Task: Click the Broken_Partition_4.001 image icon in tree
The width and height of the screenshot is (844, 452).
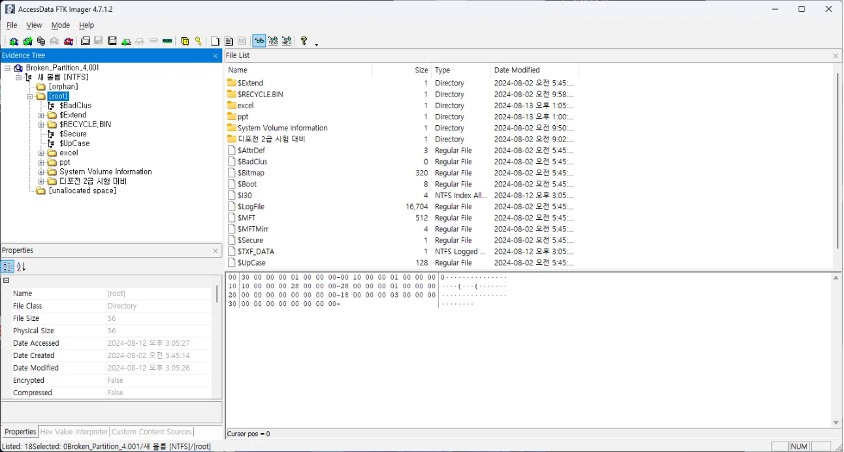Action: [x=18, y=68]
